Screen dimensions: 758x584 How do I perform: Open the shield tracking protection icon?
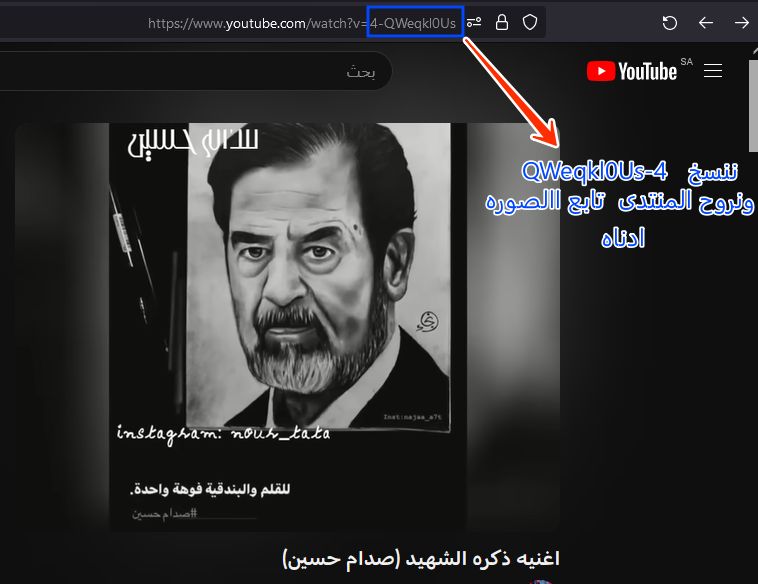(530, 22)
